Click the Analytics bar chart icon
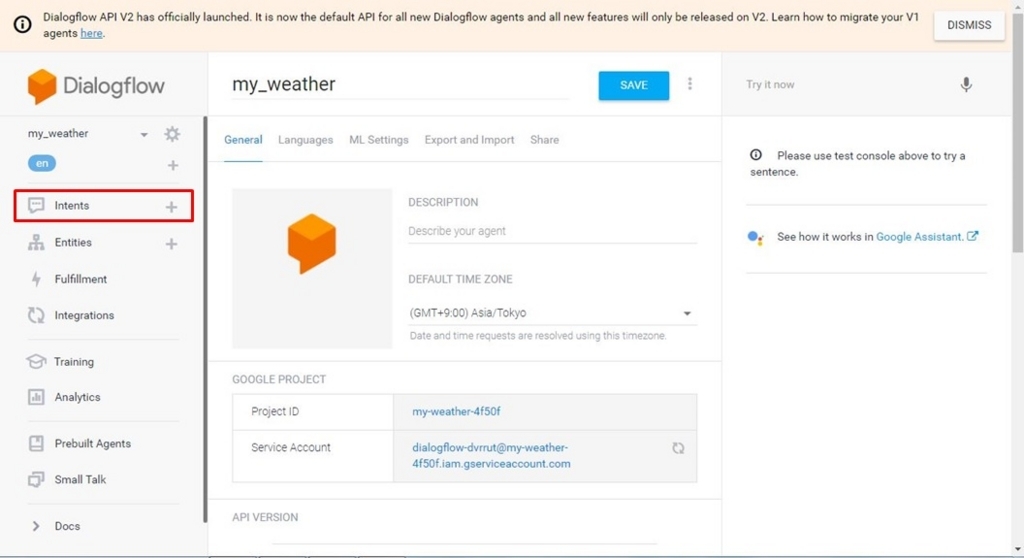 click(x=36, y=397)
